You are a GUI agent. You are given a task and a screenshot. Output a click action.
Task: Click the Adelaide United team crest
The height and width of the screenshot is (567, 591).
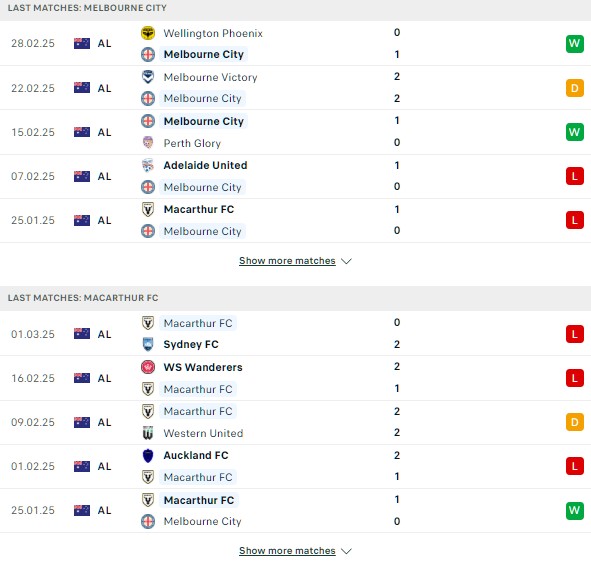tap(148, 165)
